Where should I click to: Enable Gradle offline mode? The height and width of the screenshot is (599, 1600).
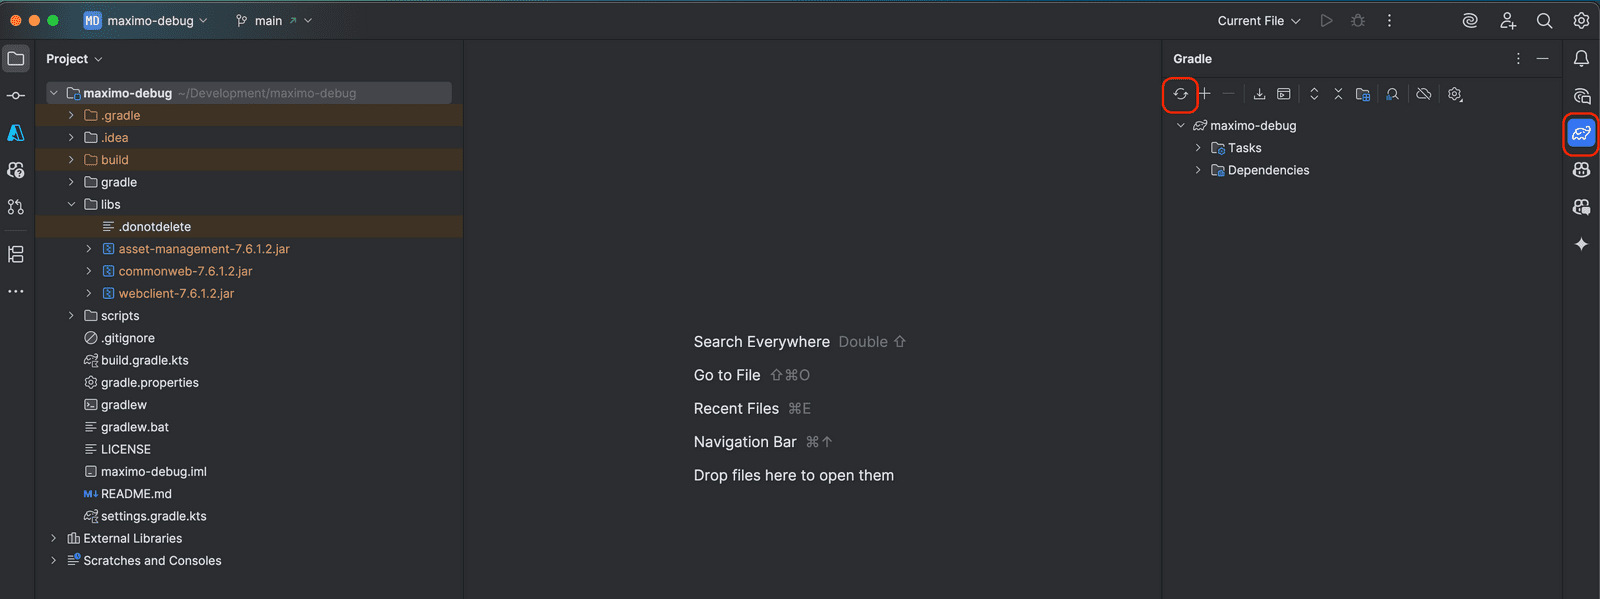(1423, 94)
